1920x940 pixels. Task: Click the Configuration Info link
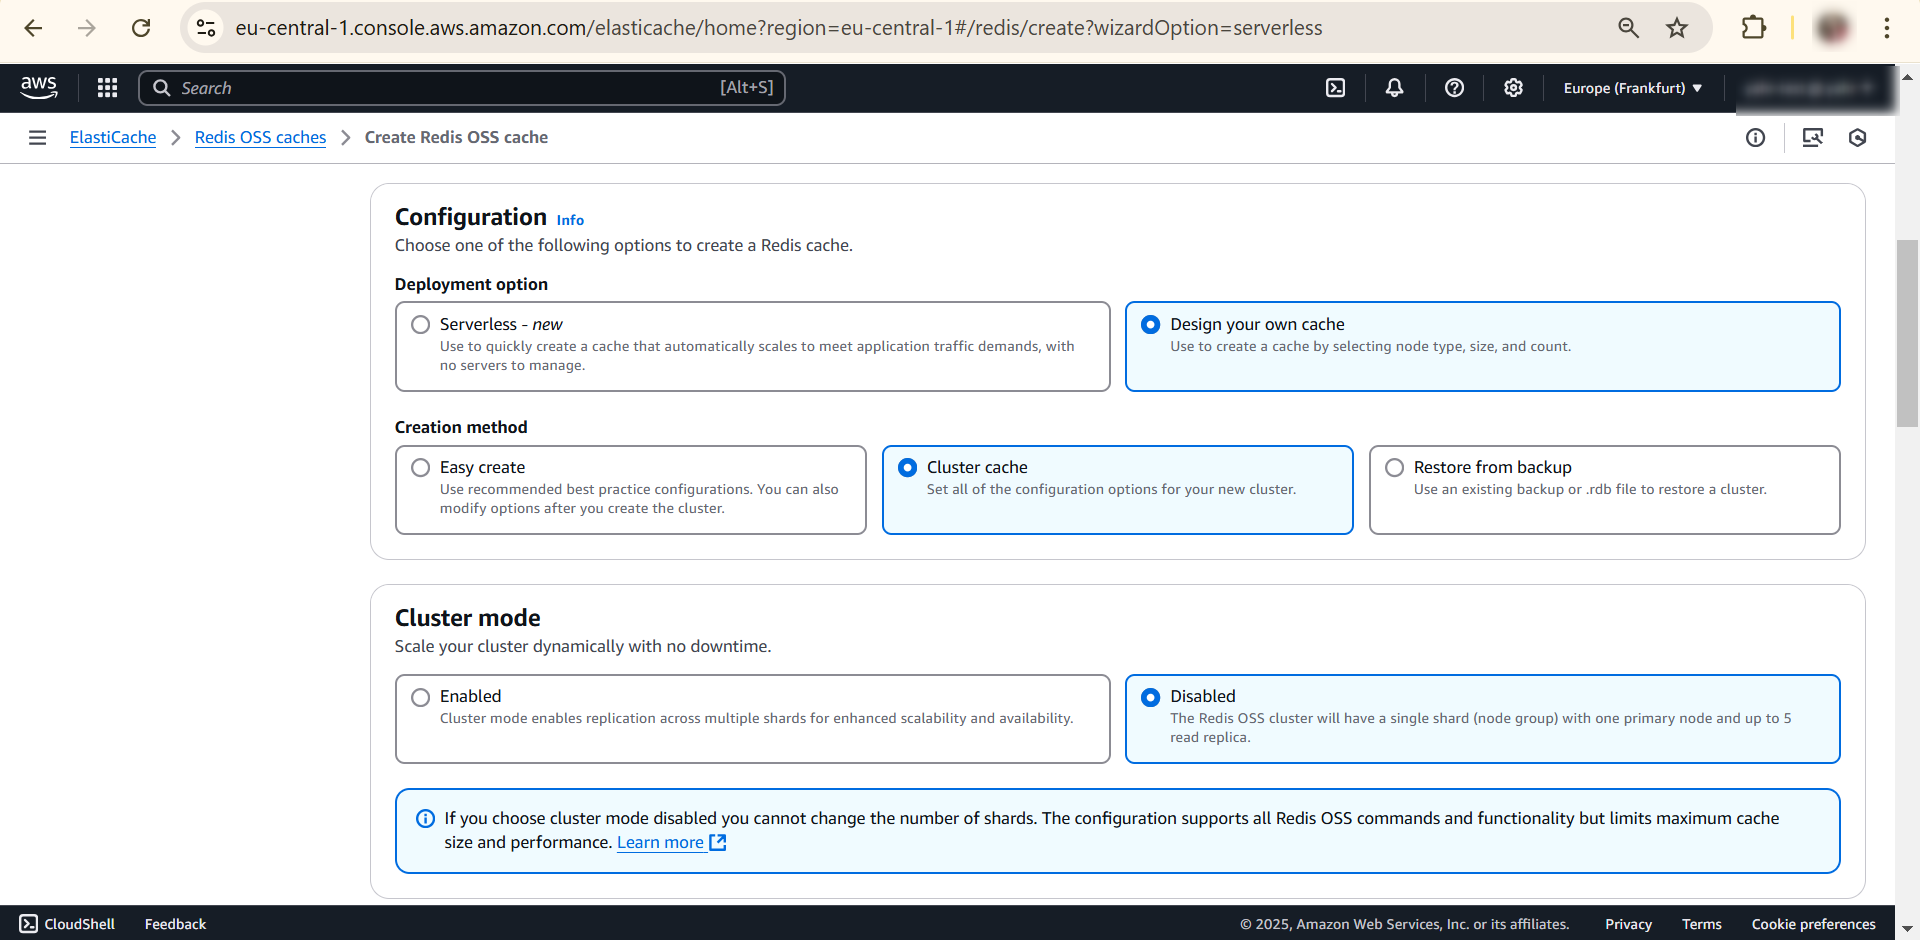pyautogui.click(x=570, y=220)
